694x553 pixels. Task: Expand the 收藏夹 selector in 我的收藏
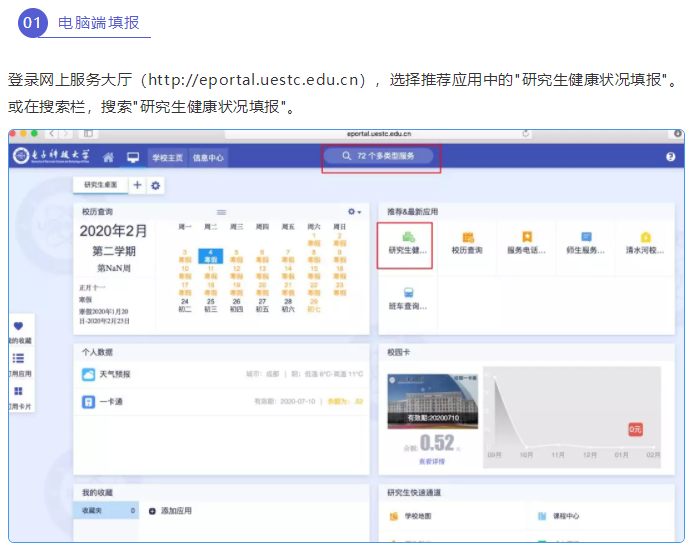pyautogui.click(x=106, y=510)
